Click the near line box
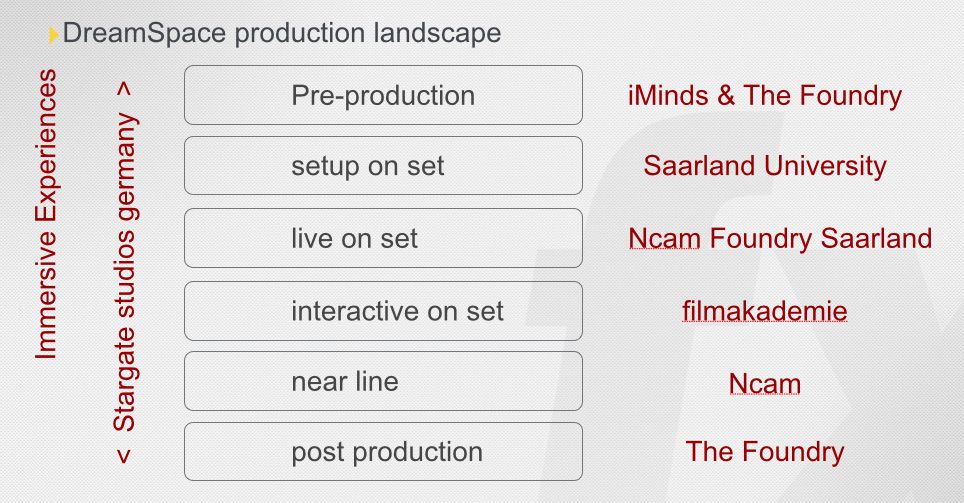This screenshot has height=503, width=964. [383, 381]
